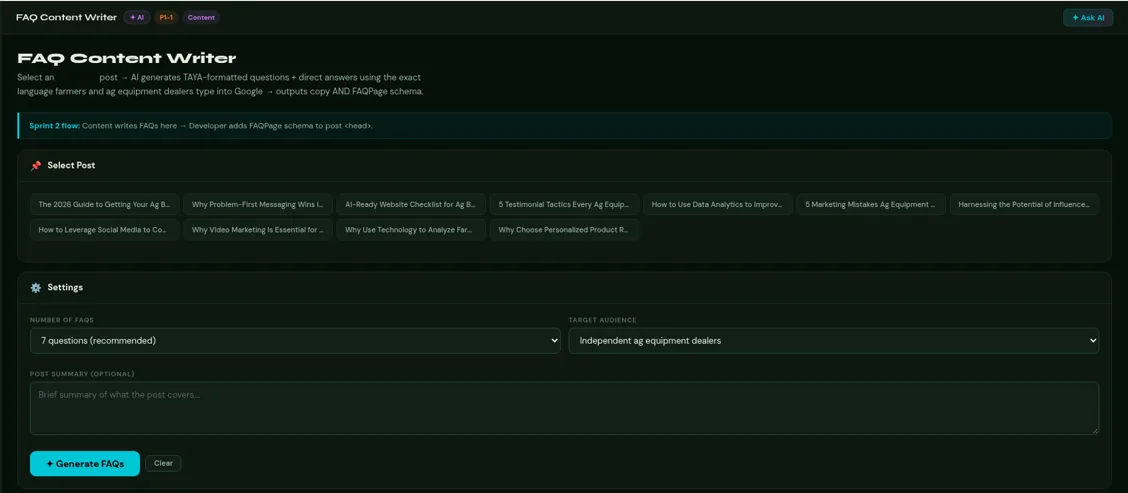
Task: Click the Generate FAQs button
Action: click(85, 463)
